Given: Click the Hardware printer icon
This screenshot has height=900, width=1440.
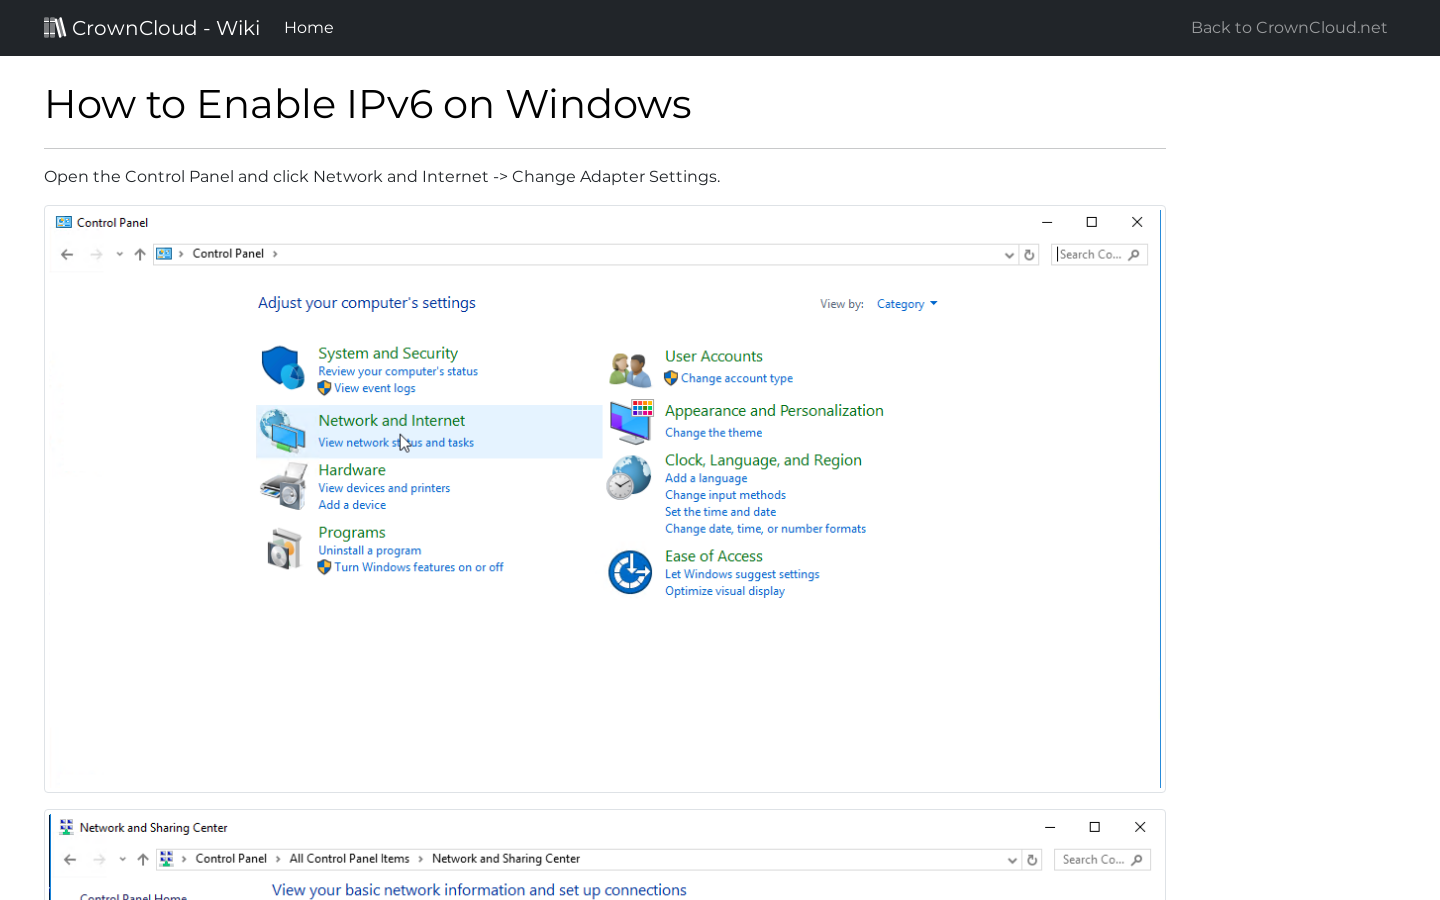Looking at the screenshot, I should (x=284, y=487).
